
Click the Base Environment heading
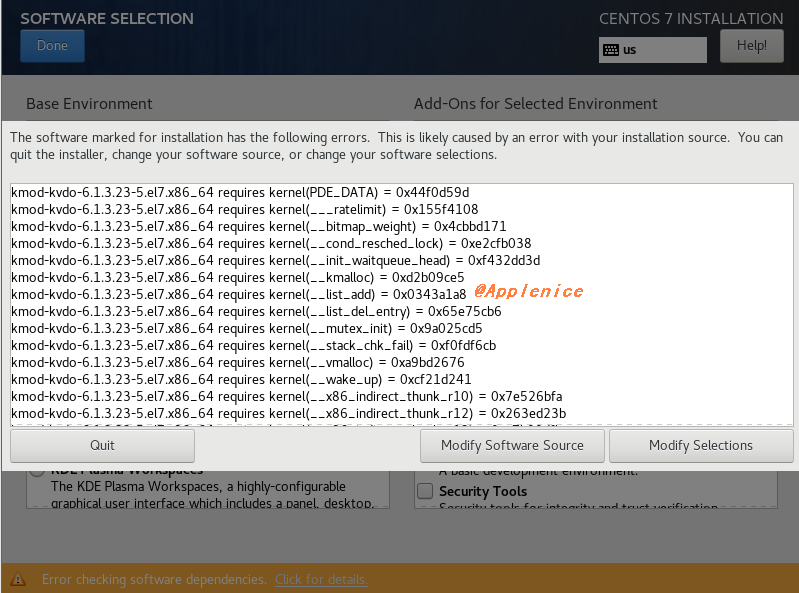[x=89, y=104]
